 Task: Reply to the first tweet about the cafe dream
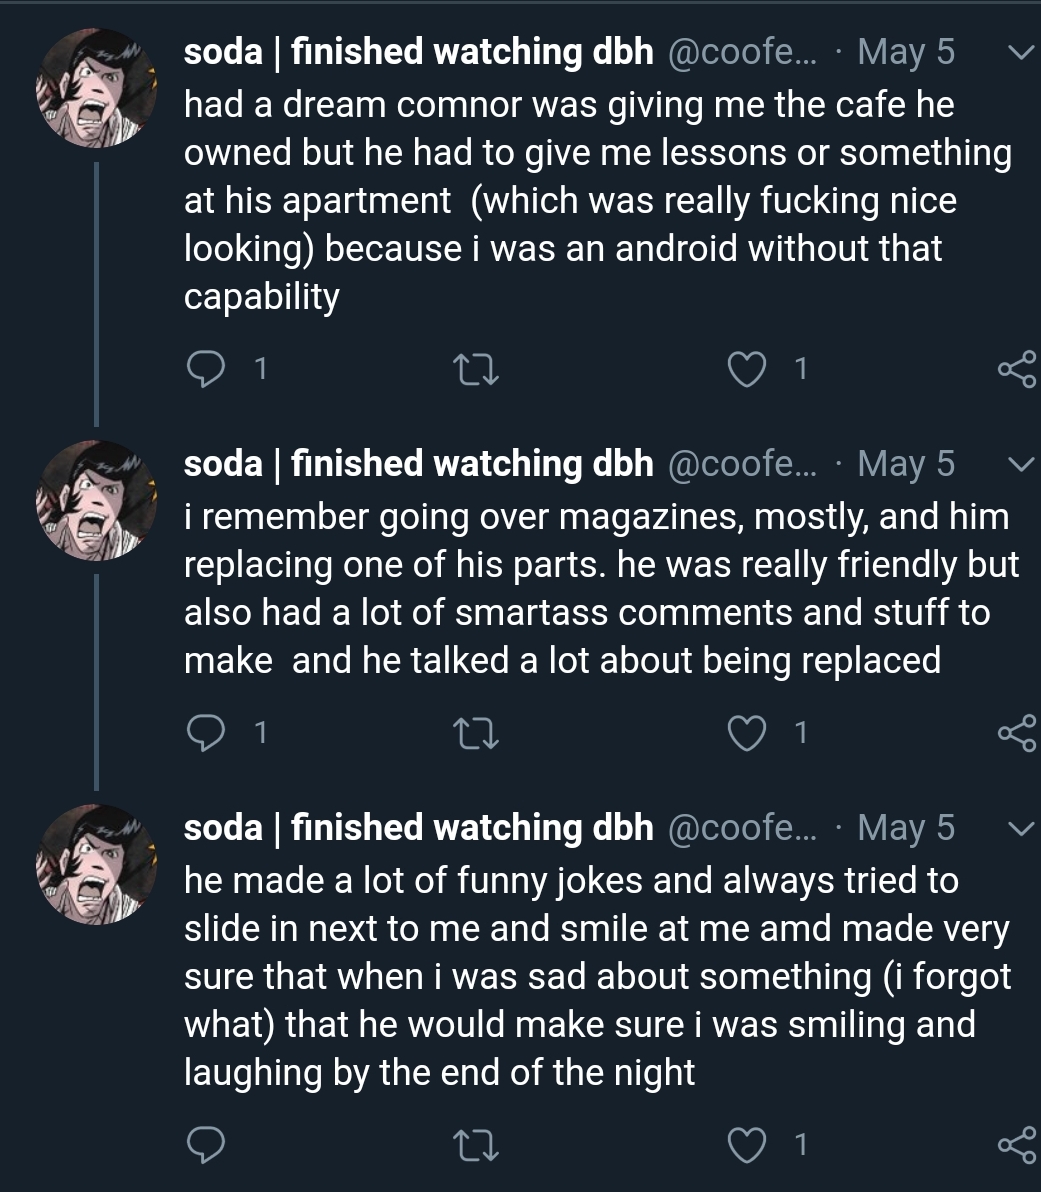coord(206,370)
